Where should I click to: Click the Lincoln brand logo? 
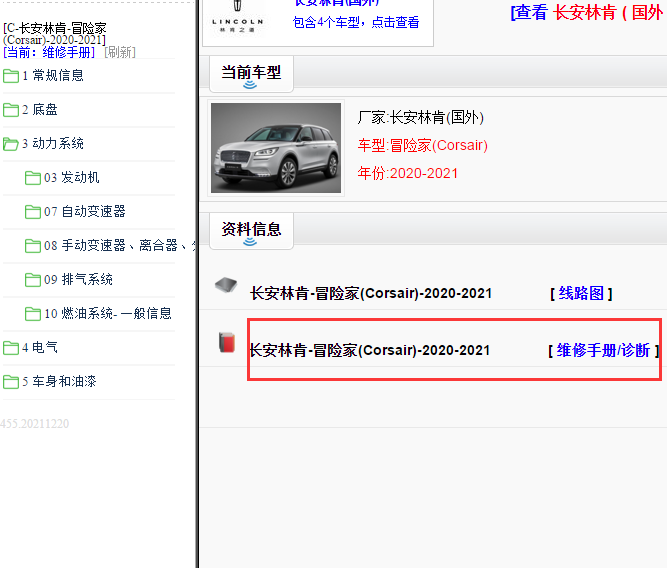coord(237,18)
